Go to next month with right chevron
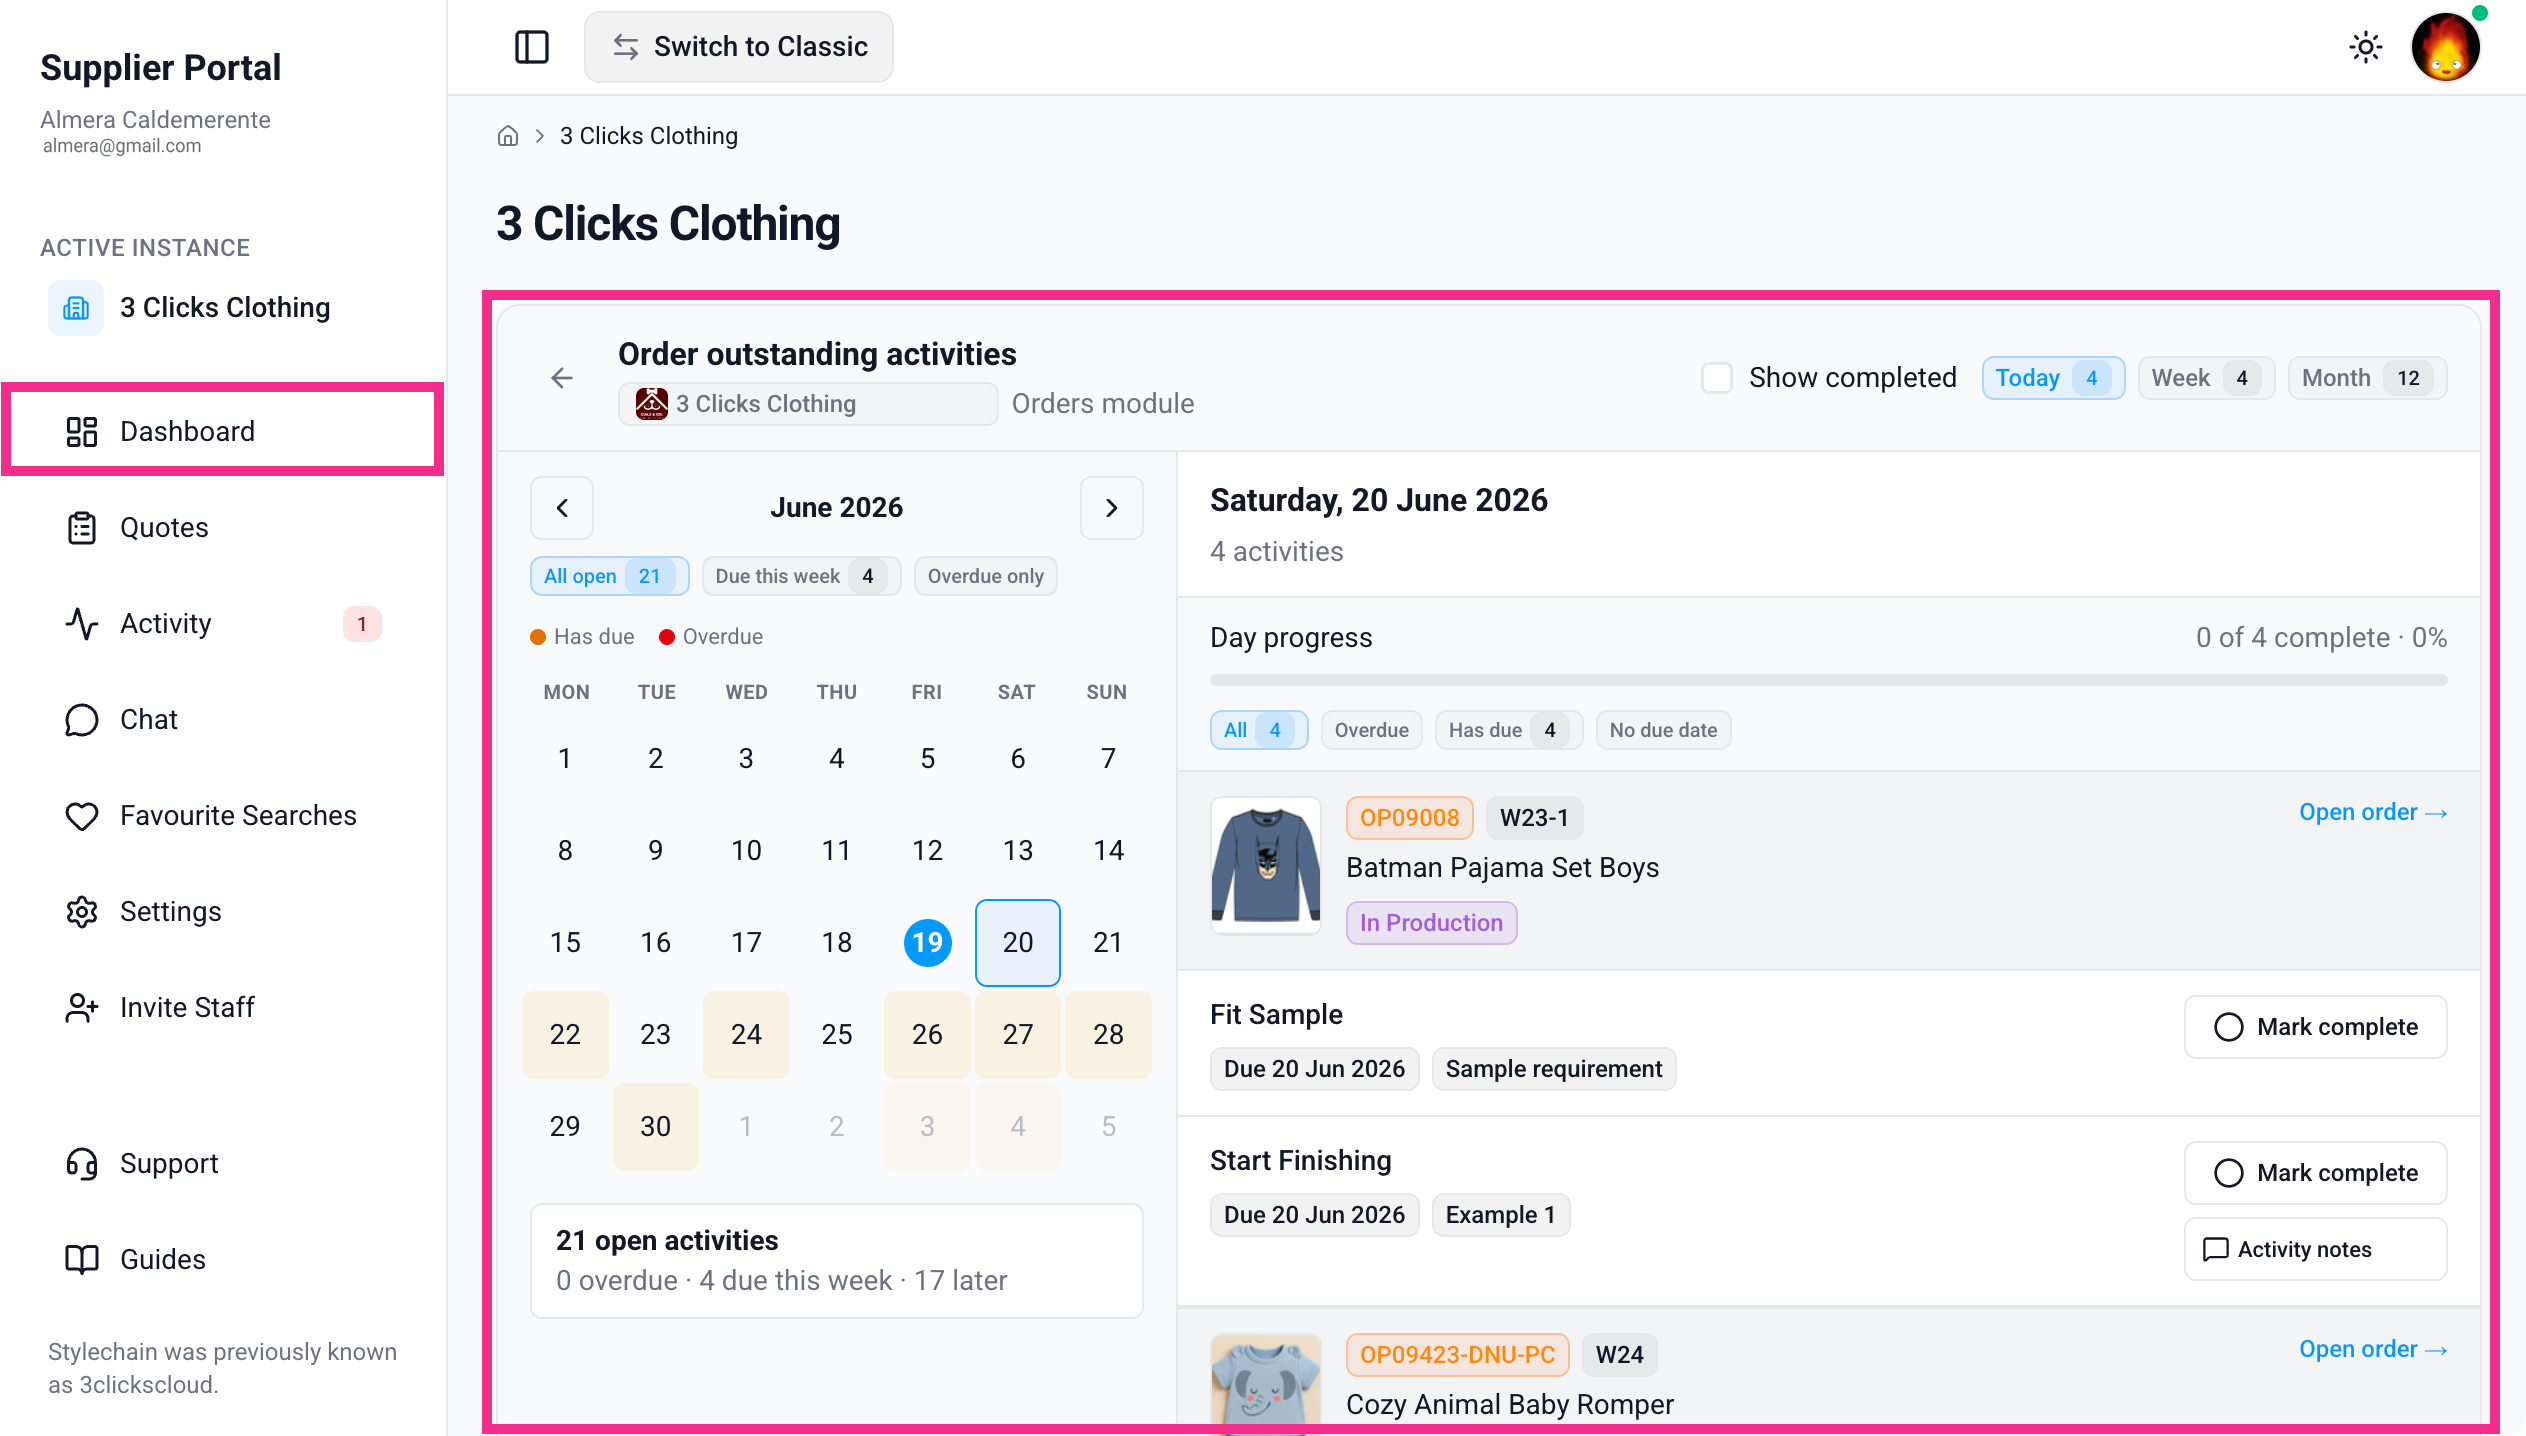This screenshot has width=2526, height=1436. [1112, 508]
